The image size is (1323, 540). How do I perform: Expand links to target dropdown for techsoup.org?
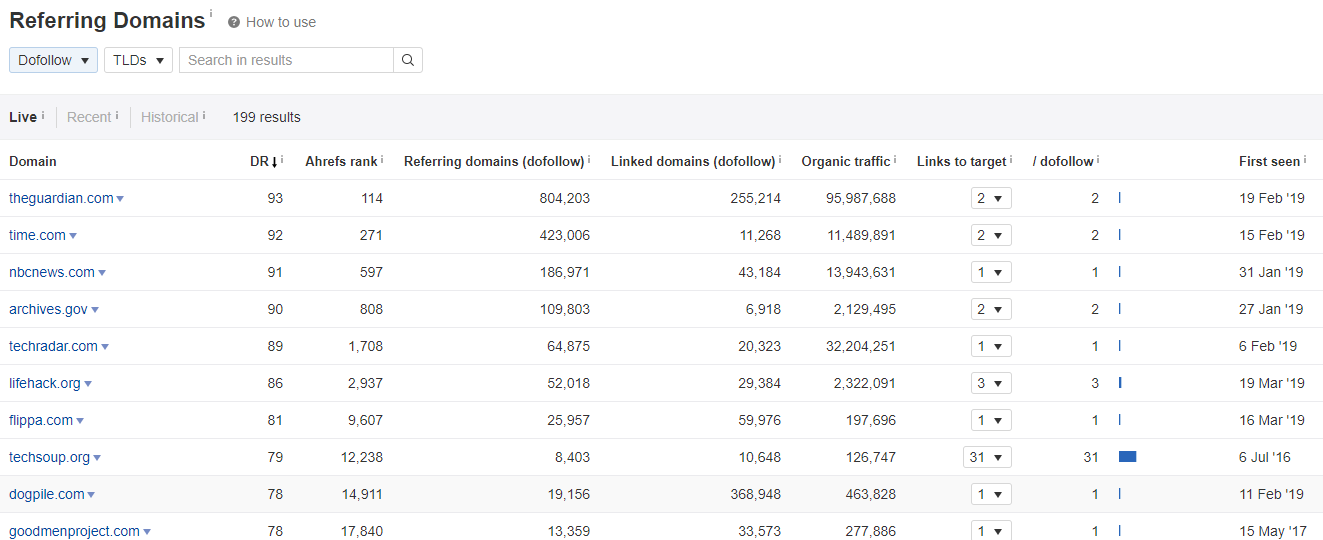(x=988, y=457)
